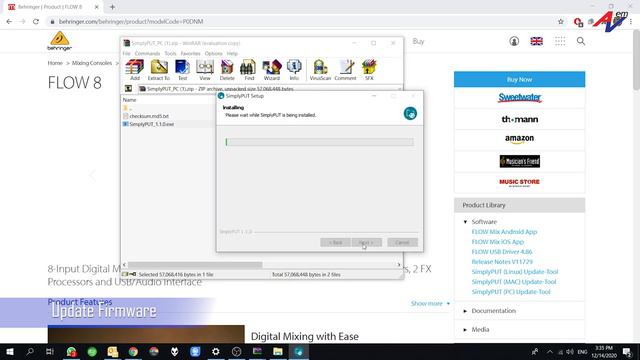Click the Buy Now button
This screenshot has width=640, height=360.
[x=519, y=80]
